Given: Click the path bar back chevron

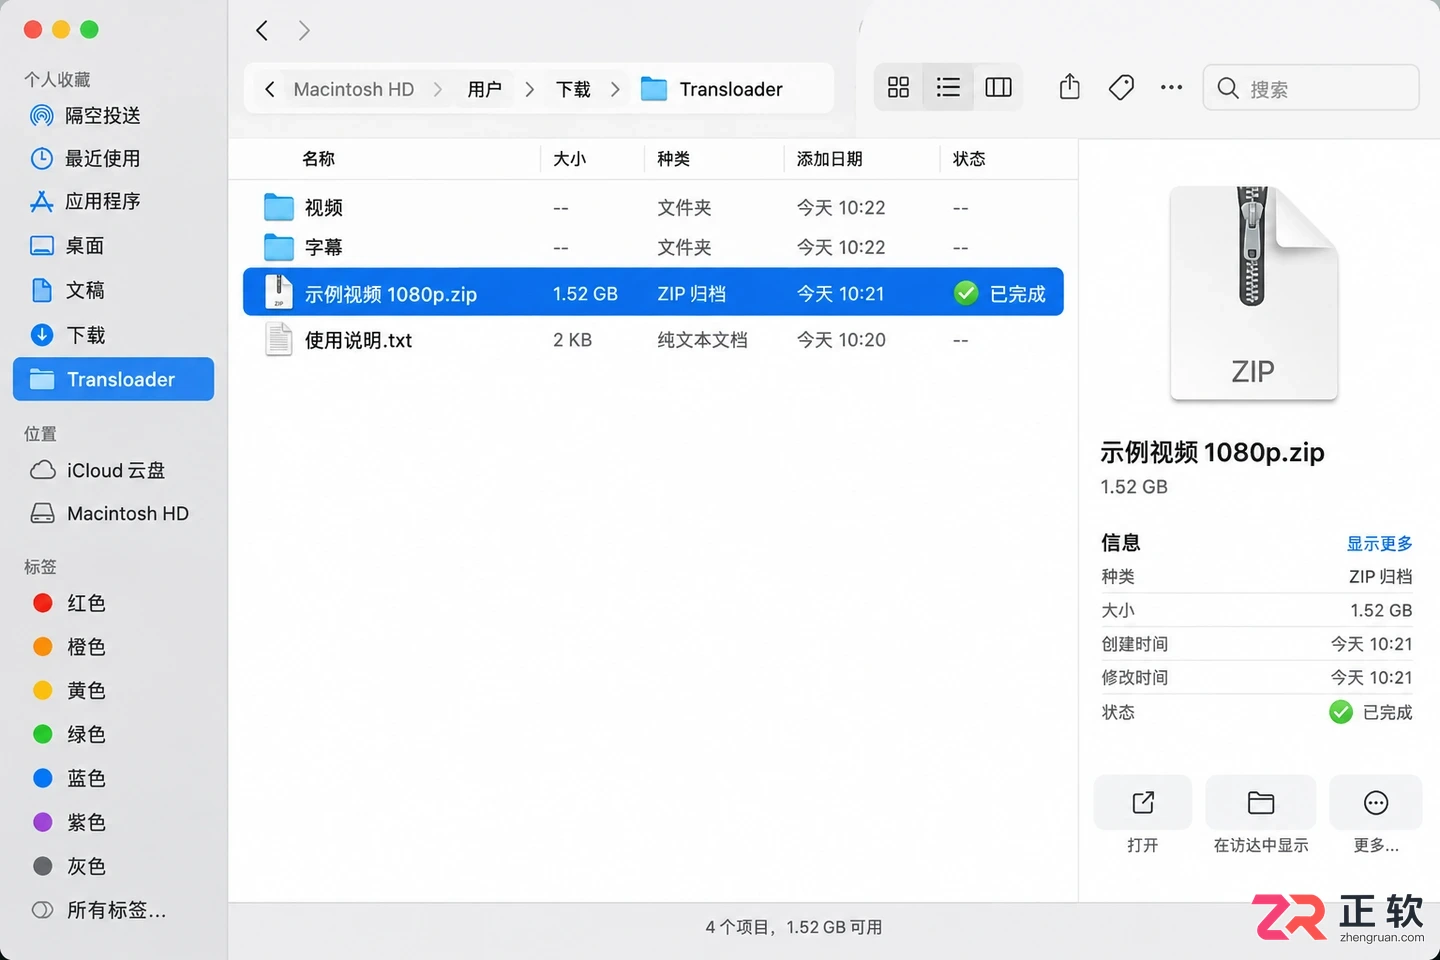Looking at the screenshot, I should click(270, 89).
